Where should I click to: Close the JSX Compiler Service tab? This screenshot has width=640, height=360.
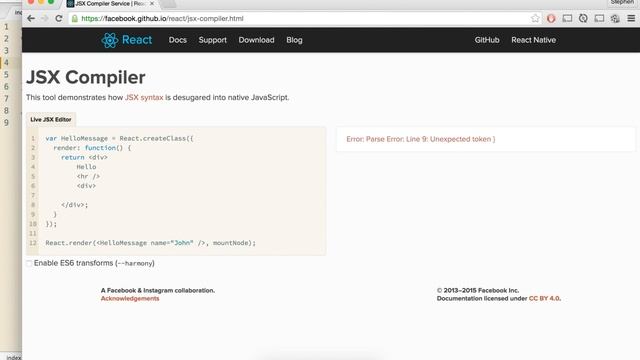[152, 3]
